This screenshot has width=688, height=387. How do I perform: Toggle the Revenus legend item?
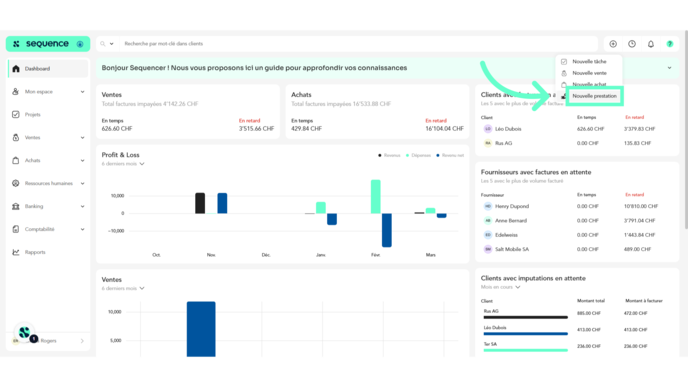tap(389, 155)
